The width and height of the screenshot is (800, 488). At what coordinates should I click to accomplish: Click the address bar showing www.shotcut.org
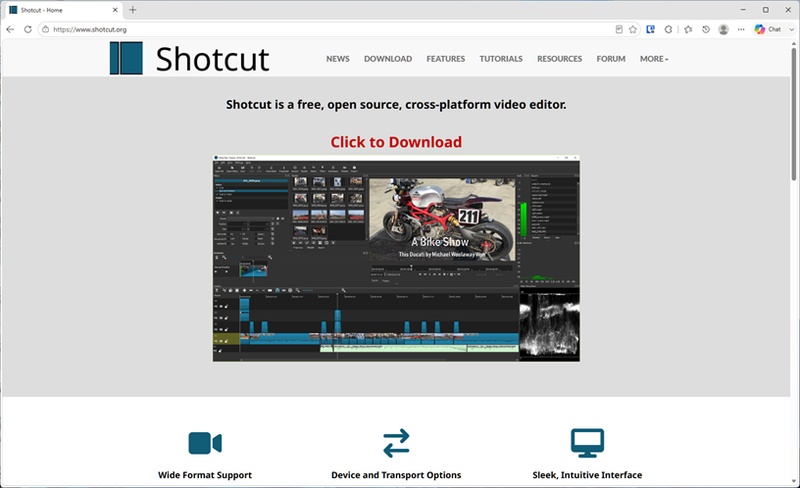point(327,29)
